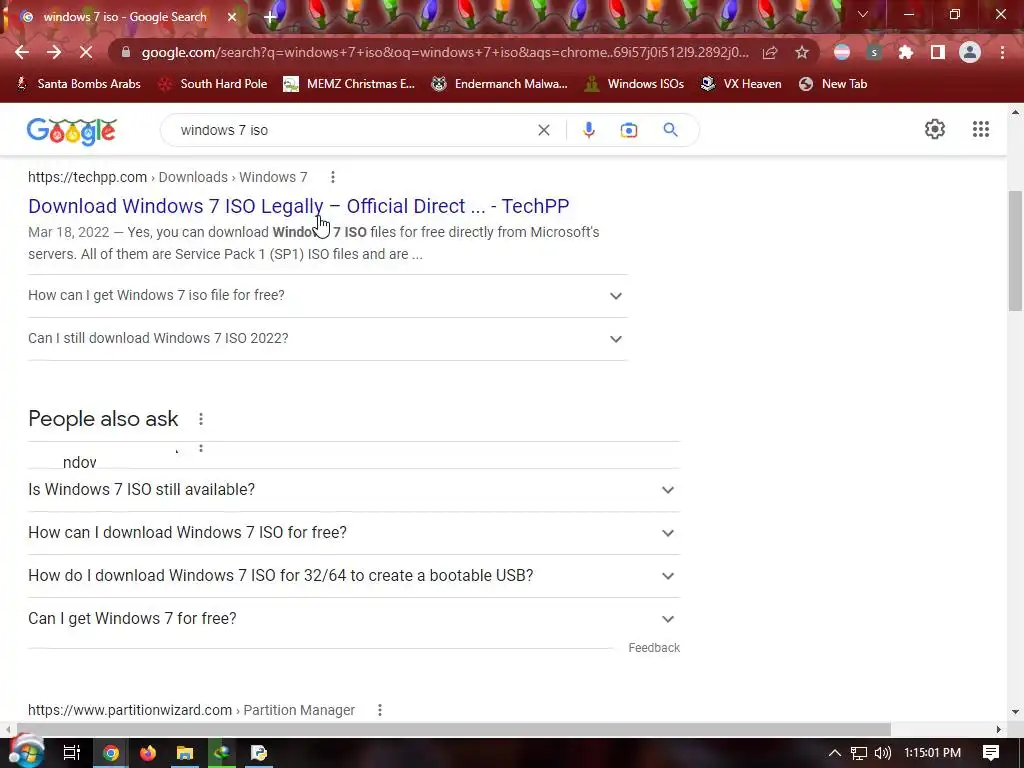Click the vertical page scrollbar thumb
1024x768 pixels.
click(x=1014, y=251)
